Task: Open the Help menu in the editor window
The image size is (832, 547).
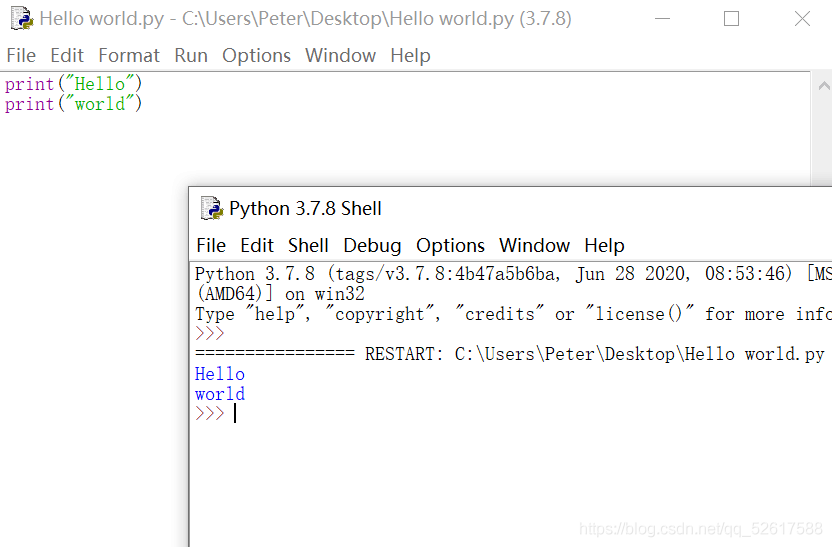Action: tap(410, 55)
